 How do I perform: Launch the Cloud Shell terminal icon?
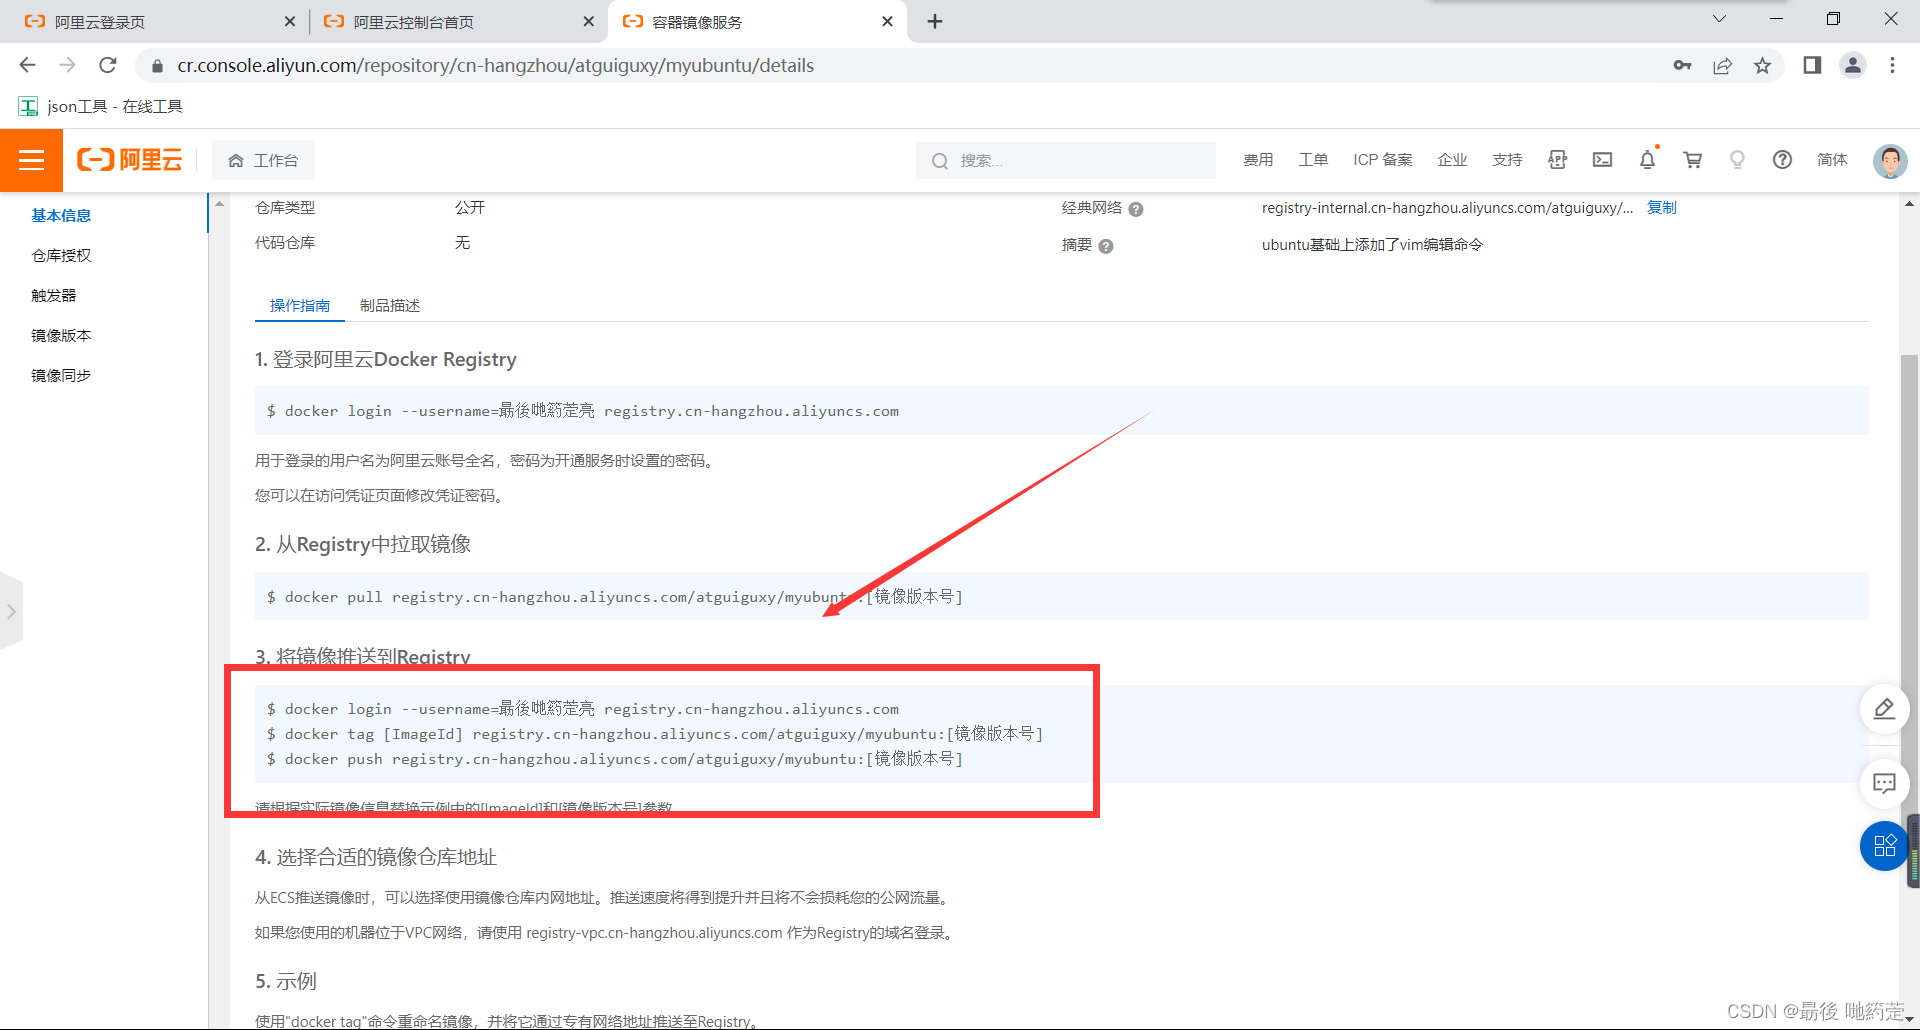pyautogui.click(x=1603, y=160)
